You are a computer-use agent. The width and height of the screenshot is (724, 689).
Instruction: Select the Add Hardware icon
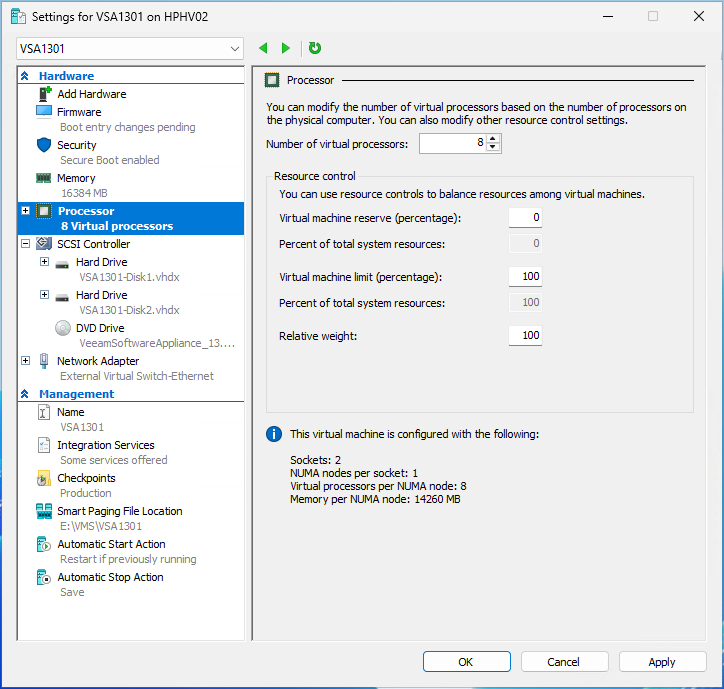tap(44, 94)
